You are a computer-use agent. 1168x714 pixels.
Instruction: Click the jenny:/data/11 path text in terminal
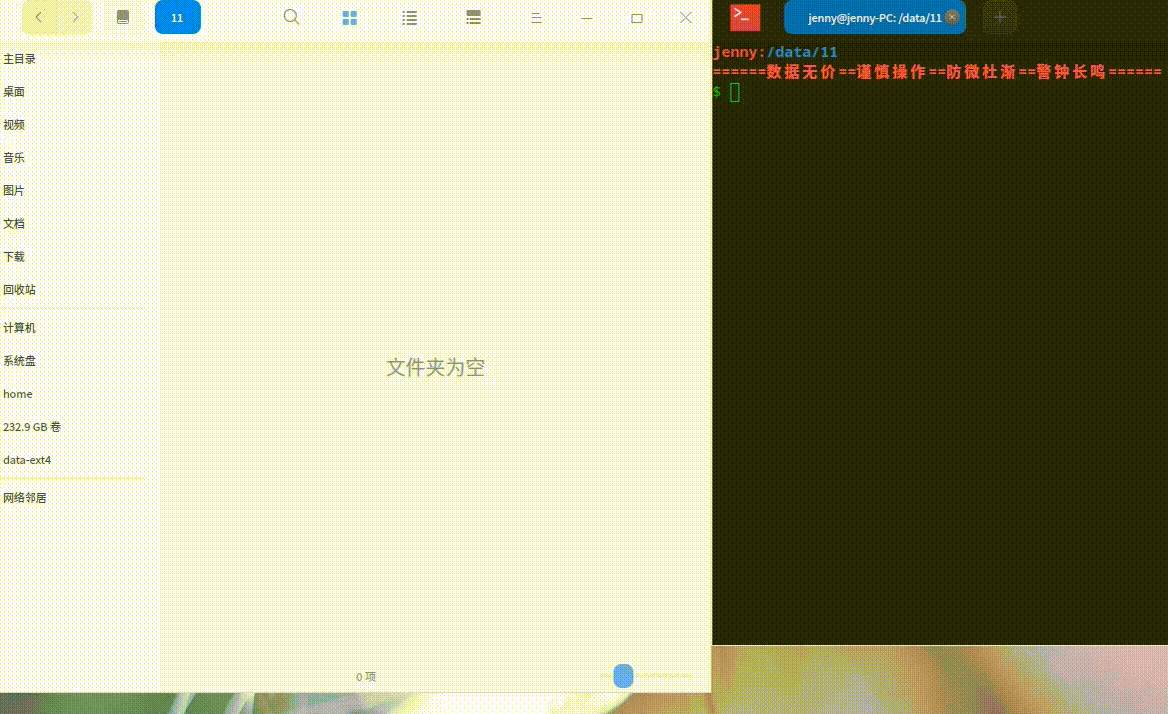click(775, 52)
